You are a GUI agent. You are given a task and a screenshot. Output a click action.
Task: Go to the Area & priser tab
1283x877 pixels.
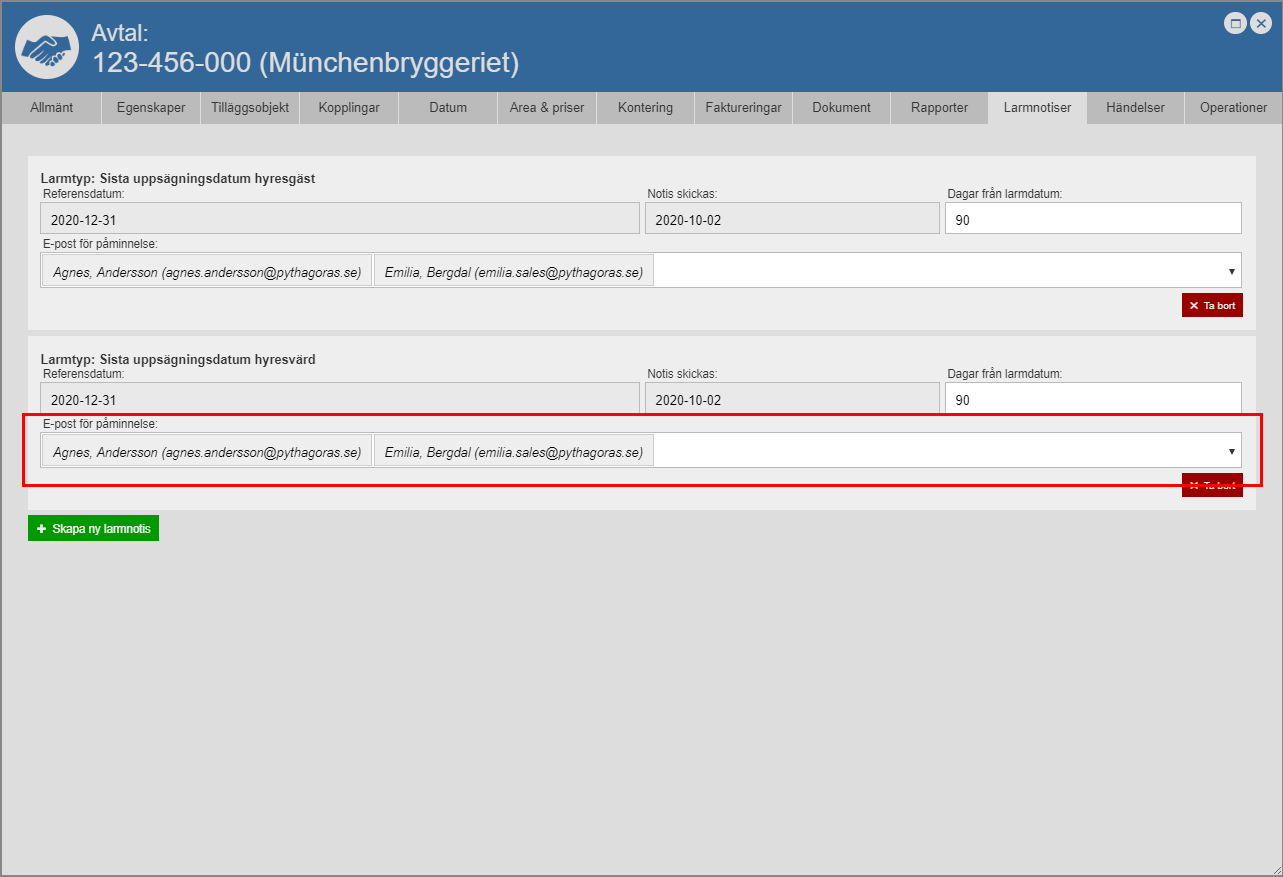point(547,108)
